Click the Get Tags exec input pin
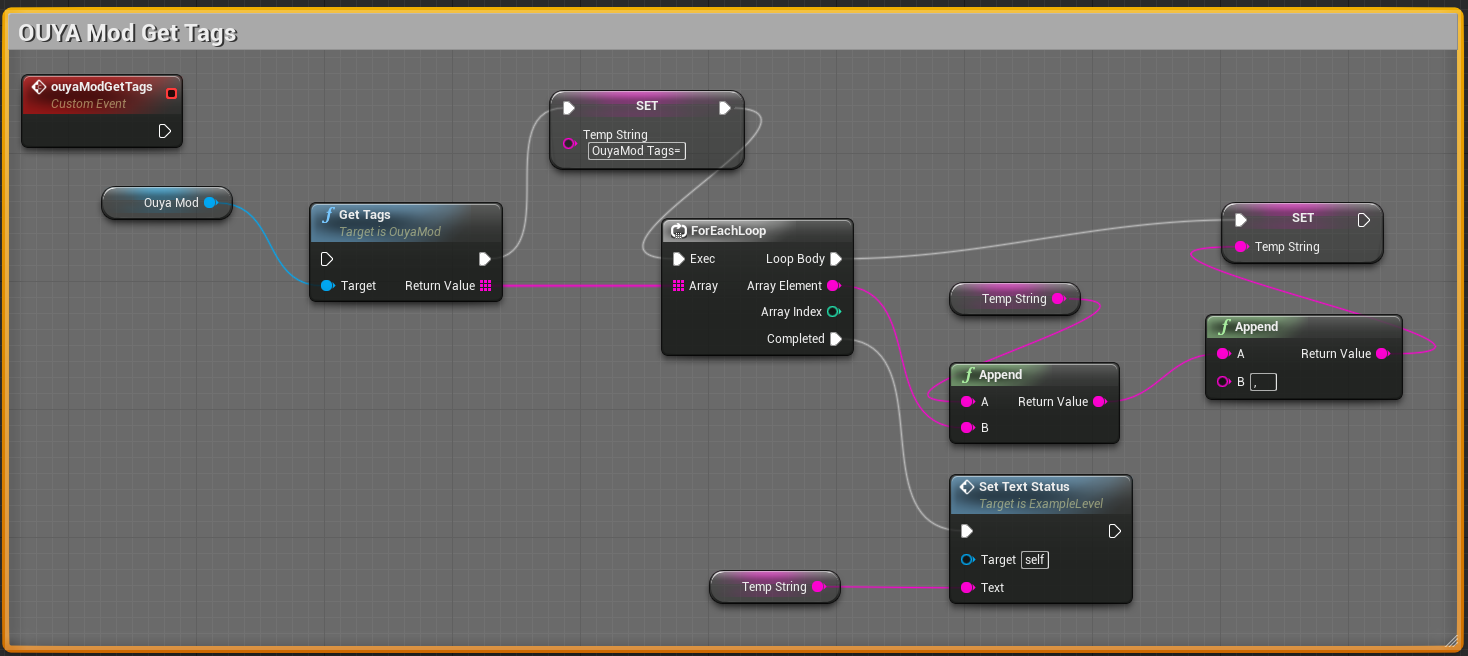 coord(327,259)
